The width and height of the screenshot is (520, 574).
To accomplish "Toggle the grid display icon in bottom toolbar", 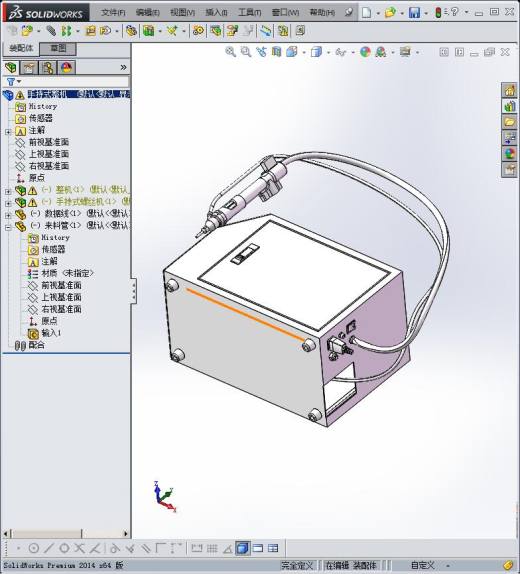I will coord(212,548).
